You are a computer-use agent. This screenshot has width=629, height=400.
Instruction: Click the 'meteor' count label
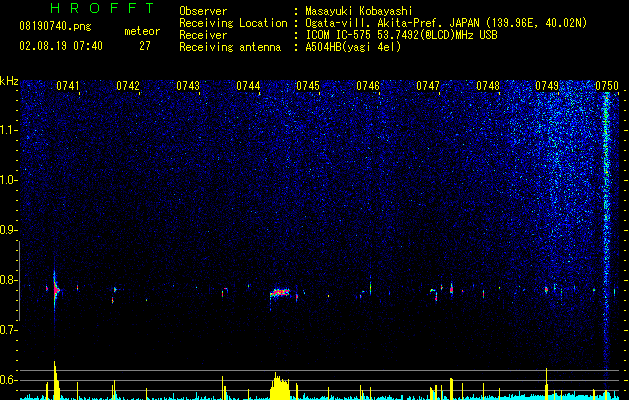pos(142,31)
